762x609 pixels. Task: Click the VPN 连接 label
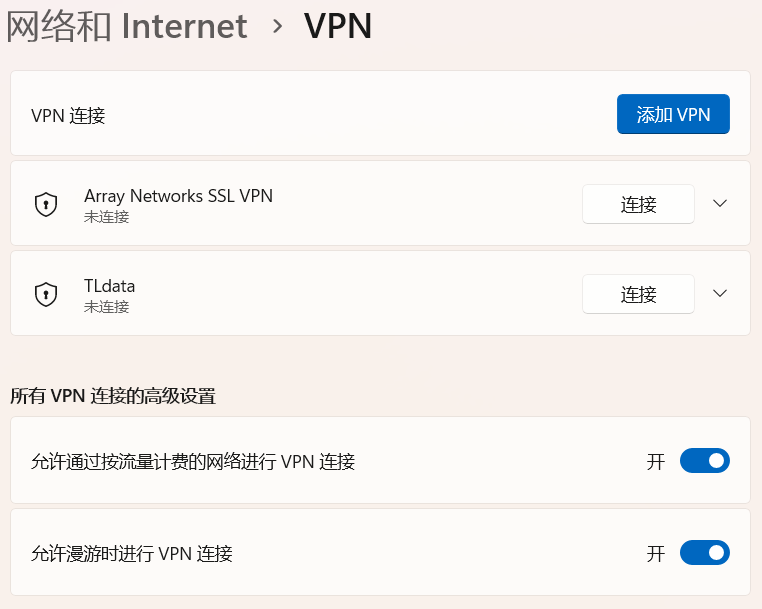point(68,115)
